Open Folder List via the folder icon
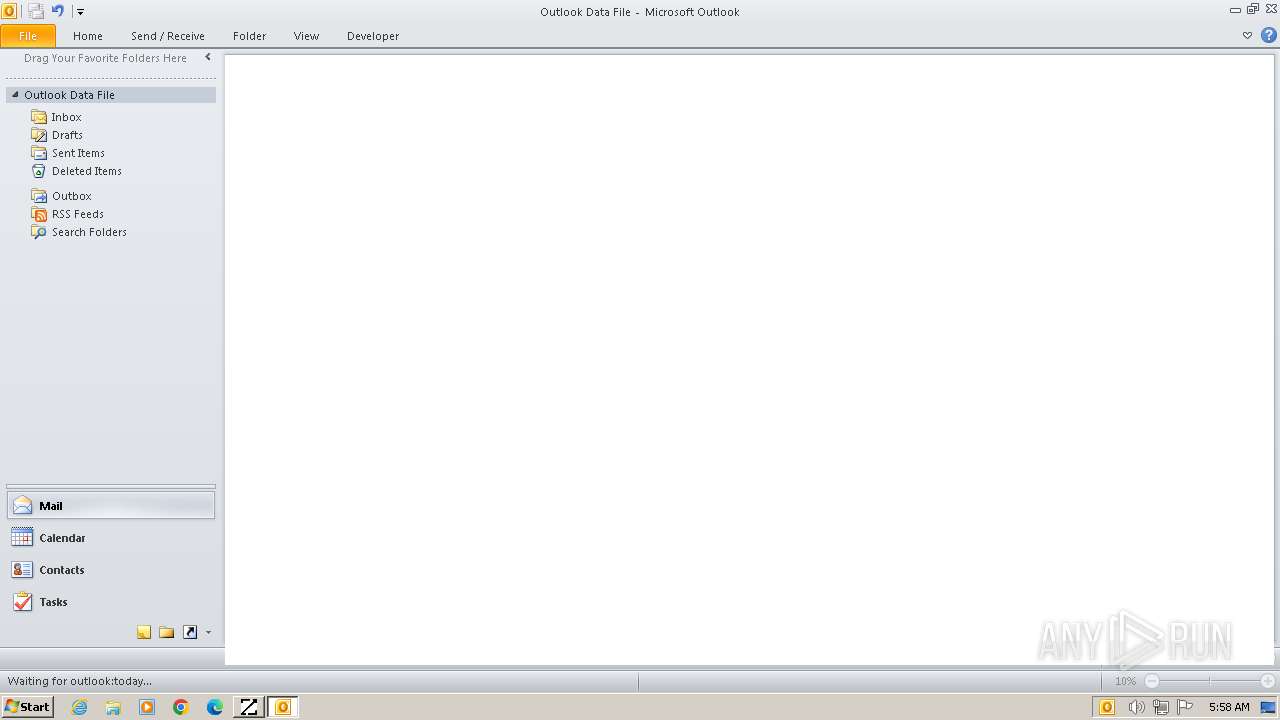 click(167, 632)
